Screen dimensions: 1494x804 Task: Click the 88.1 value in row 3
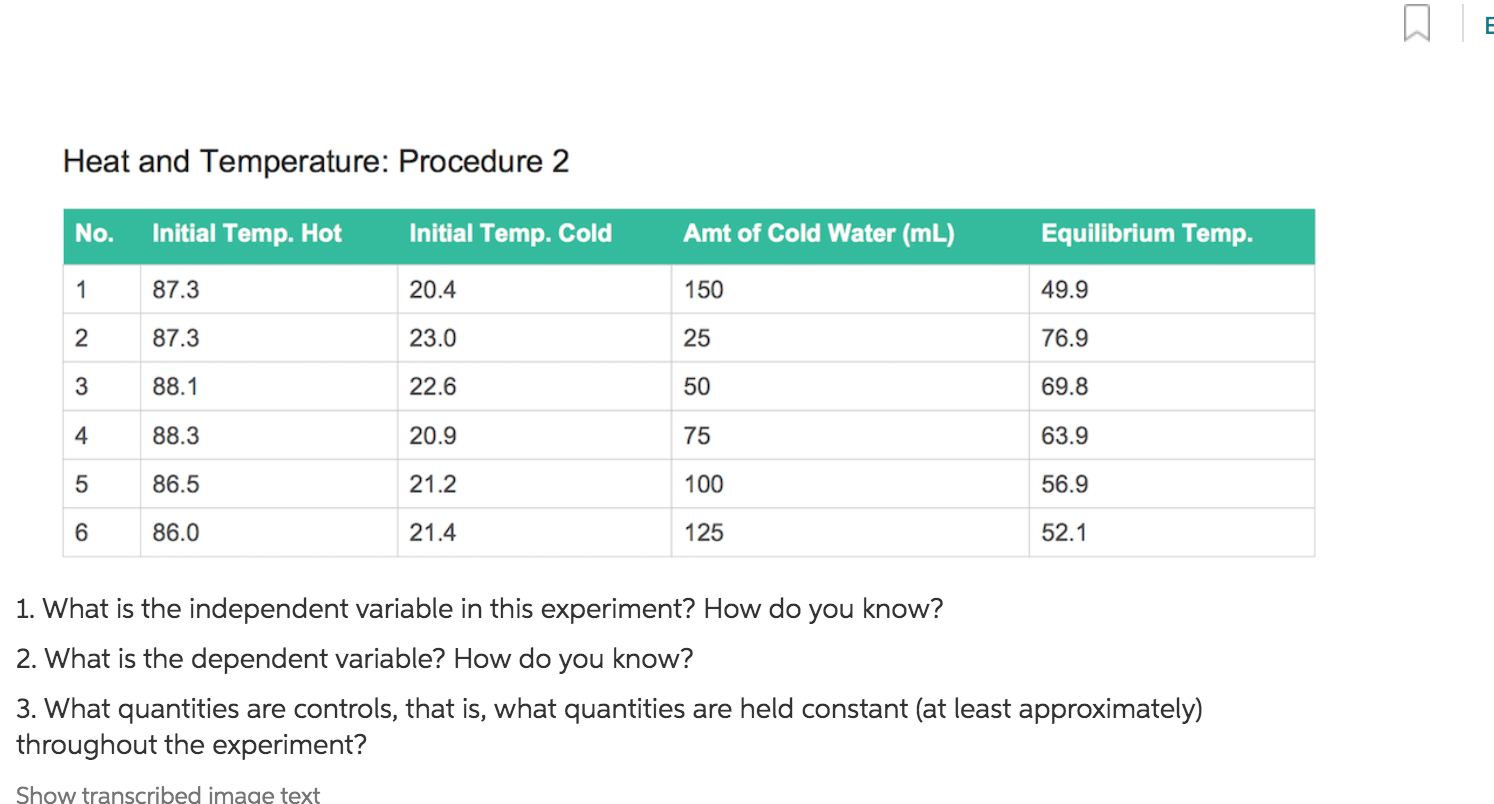pyautogui.click(x=176, y=386)
